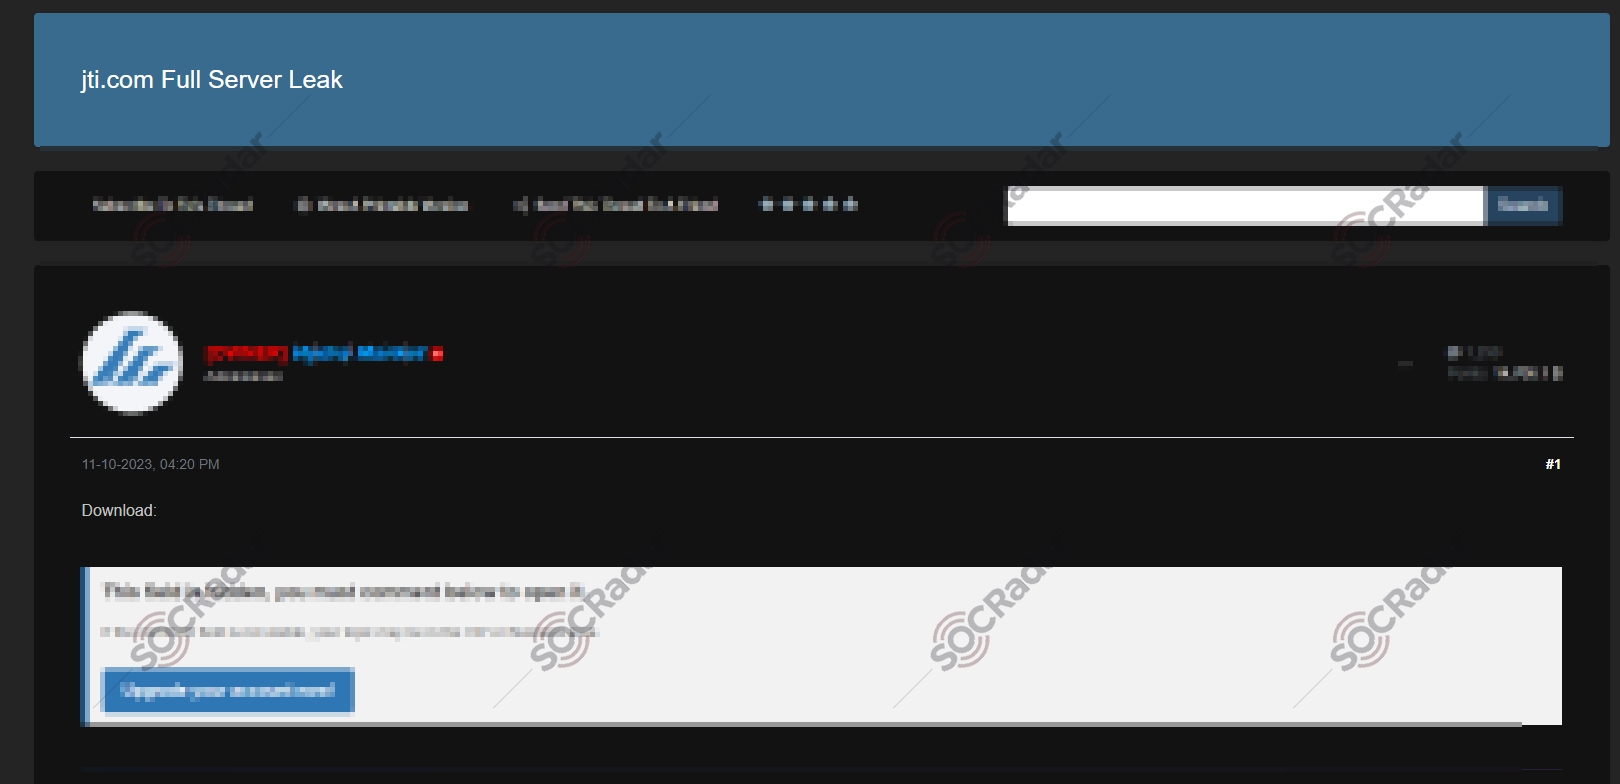
Task: Select the post date 11-10-2023, 04:20 PM
Action: click(151, 464)
